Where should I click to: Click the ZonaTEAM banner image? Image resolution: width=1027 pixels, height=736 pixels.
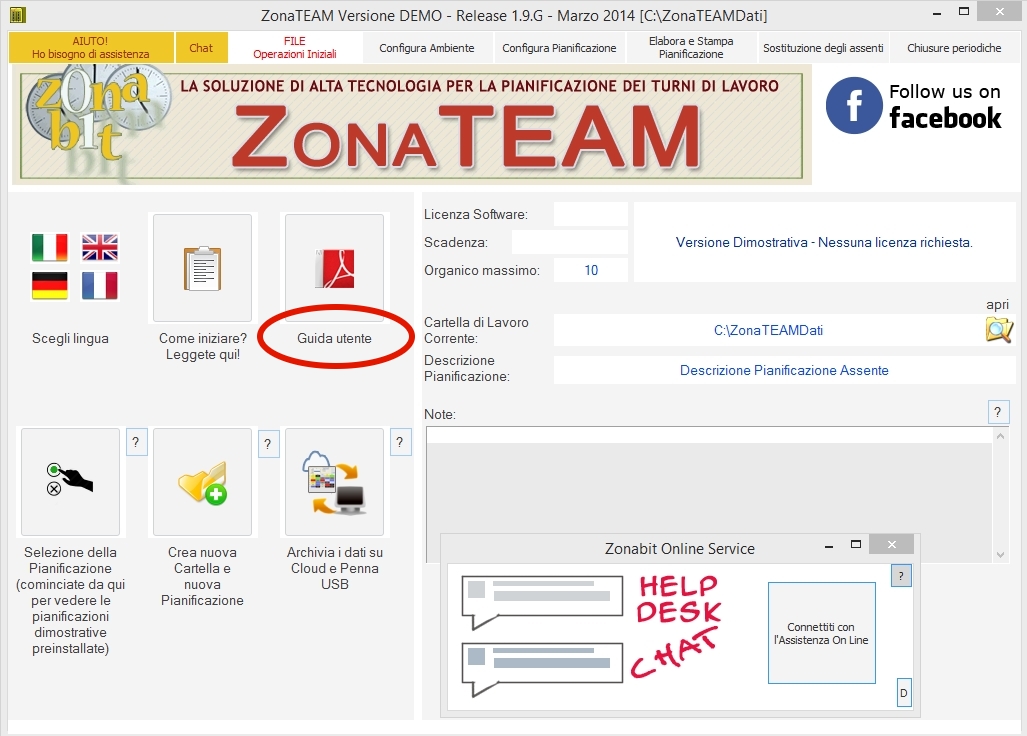click(411, 125)
